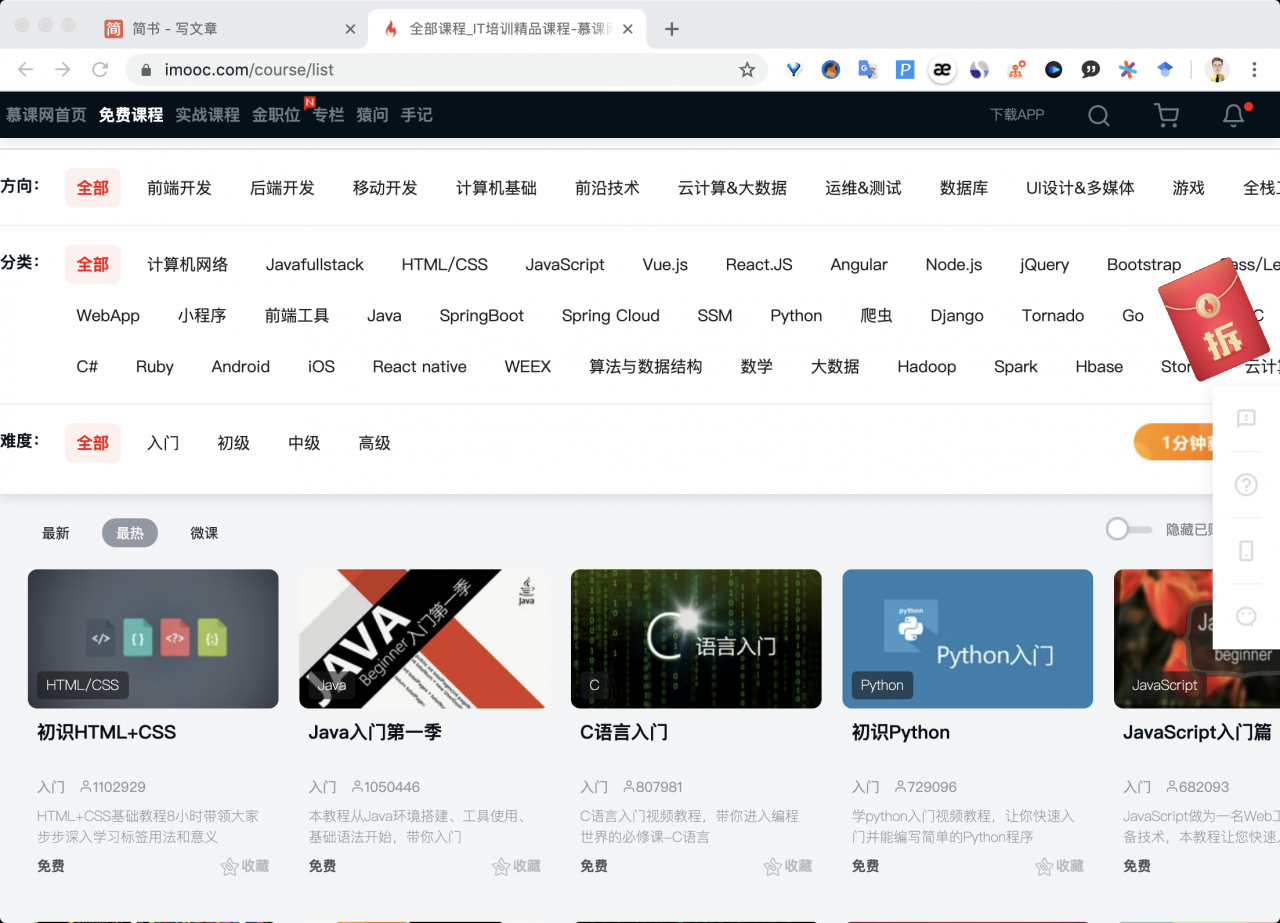Open the Java入门第一季 course title
Image resolution: width=1280 pixels, height=923 pixels.
click(375, 733)
